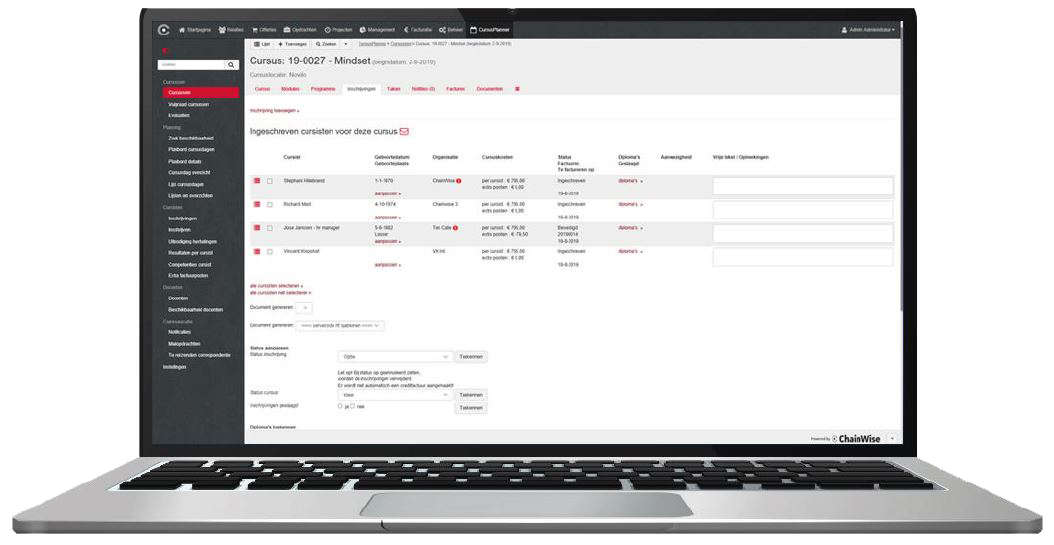Viewport: 1054px width, 545px height.
Task: Click the sidebar search magnifier button
Action: [x=231, y=65]
